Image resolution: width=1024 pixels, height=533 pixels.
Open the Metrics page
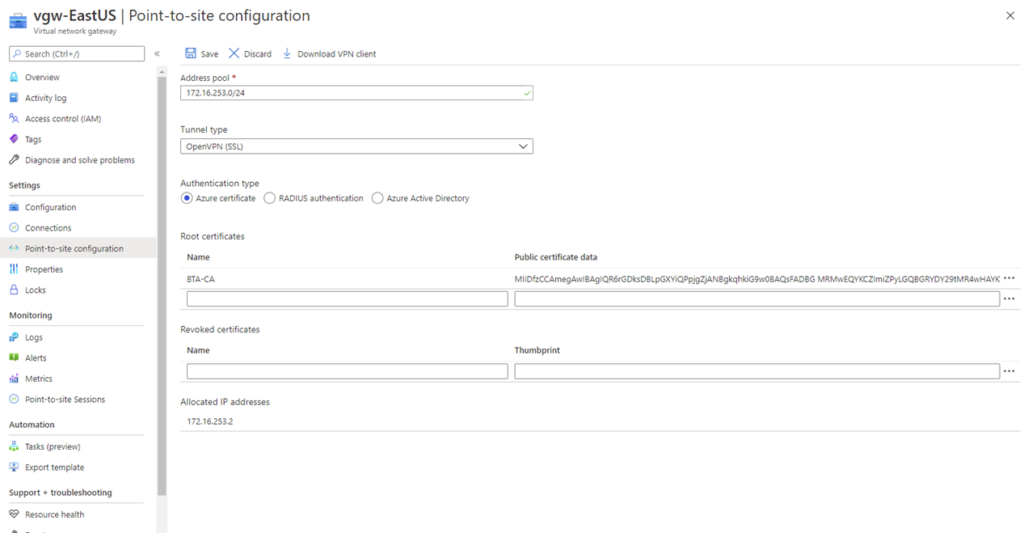tap(39, 379)
